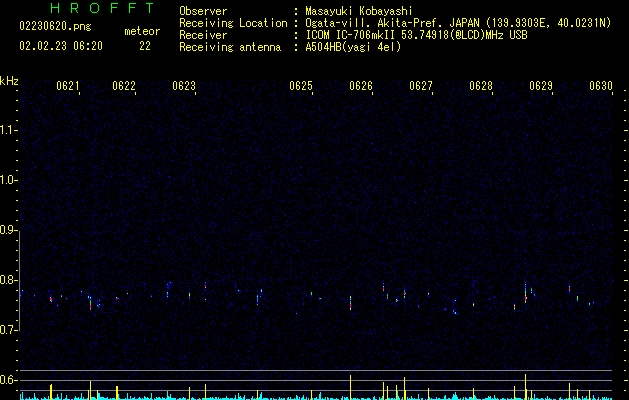This screenshot has width=629, height=400.
Task: Click the 0.6 frequency axis label
Action: tap(9, 380)
